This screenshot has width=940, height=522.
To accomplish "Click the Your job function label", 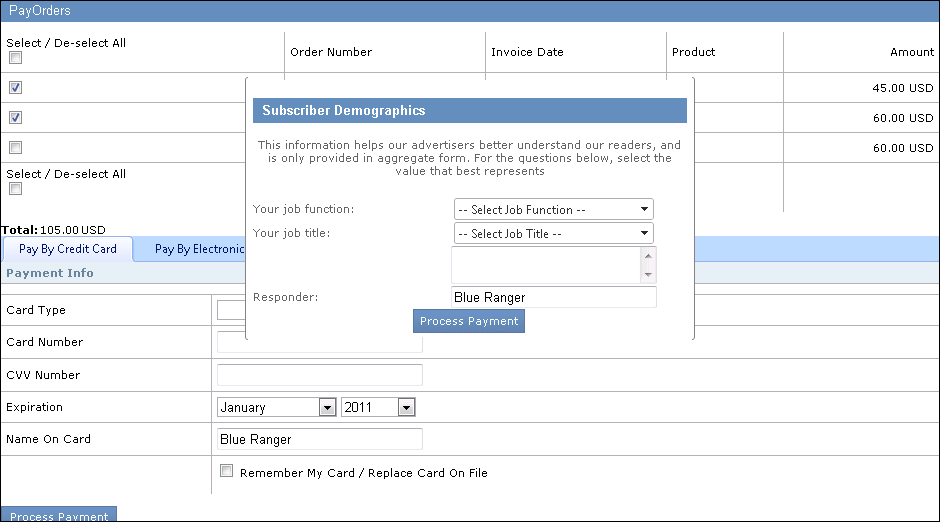I will coord(303,209).
